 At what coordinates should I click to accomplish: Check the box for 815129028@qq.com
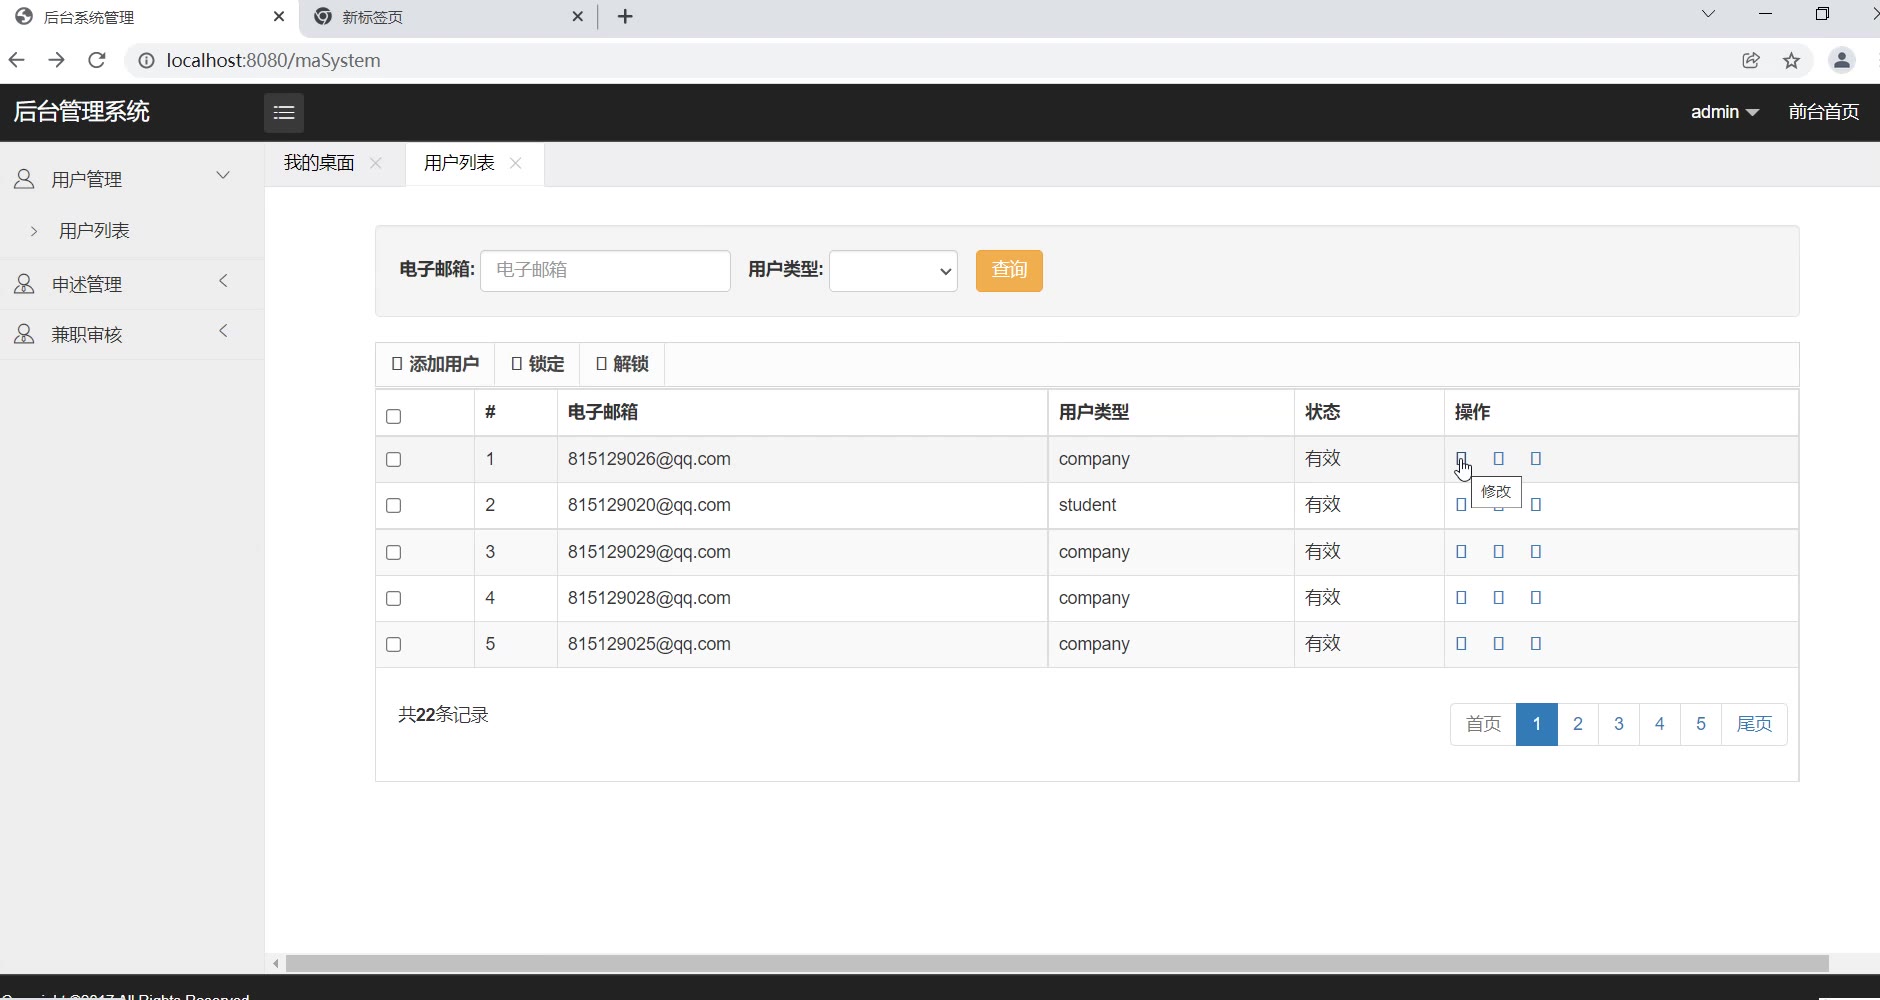[393, 598]
